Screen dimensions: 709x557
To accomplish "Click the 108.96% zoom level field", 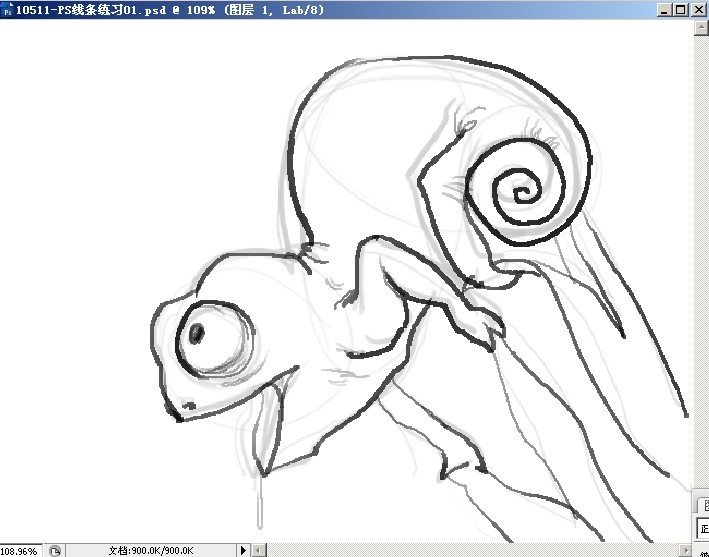I will (20, 551).
